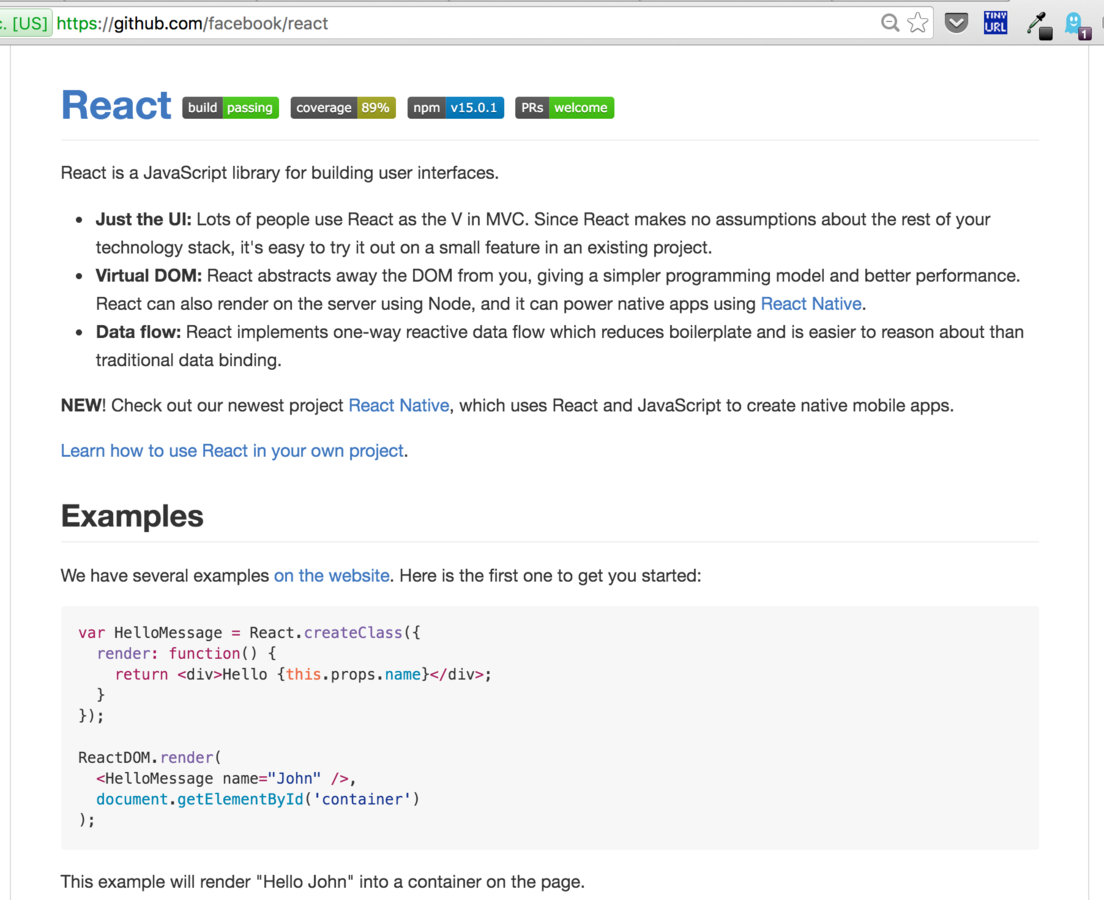The height and width of the screenshot is (900, 1104).
Task: Open React Native link in NEW paragraph
Action: 399,406
